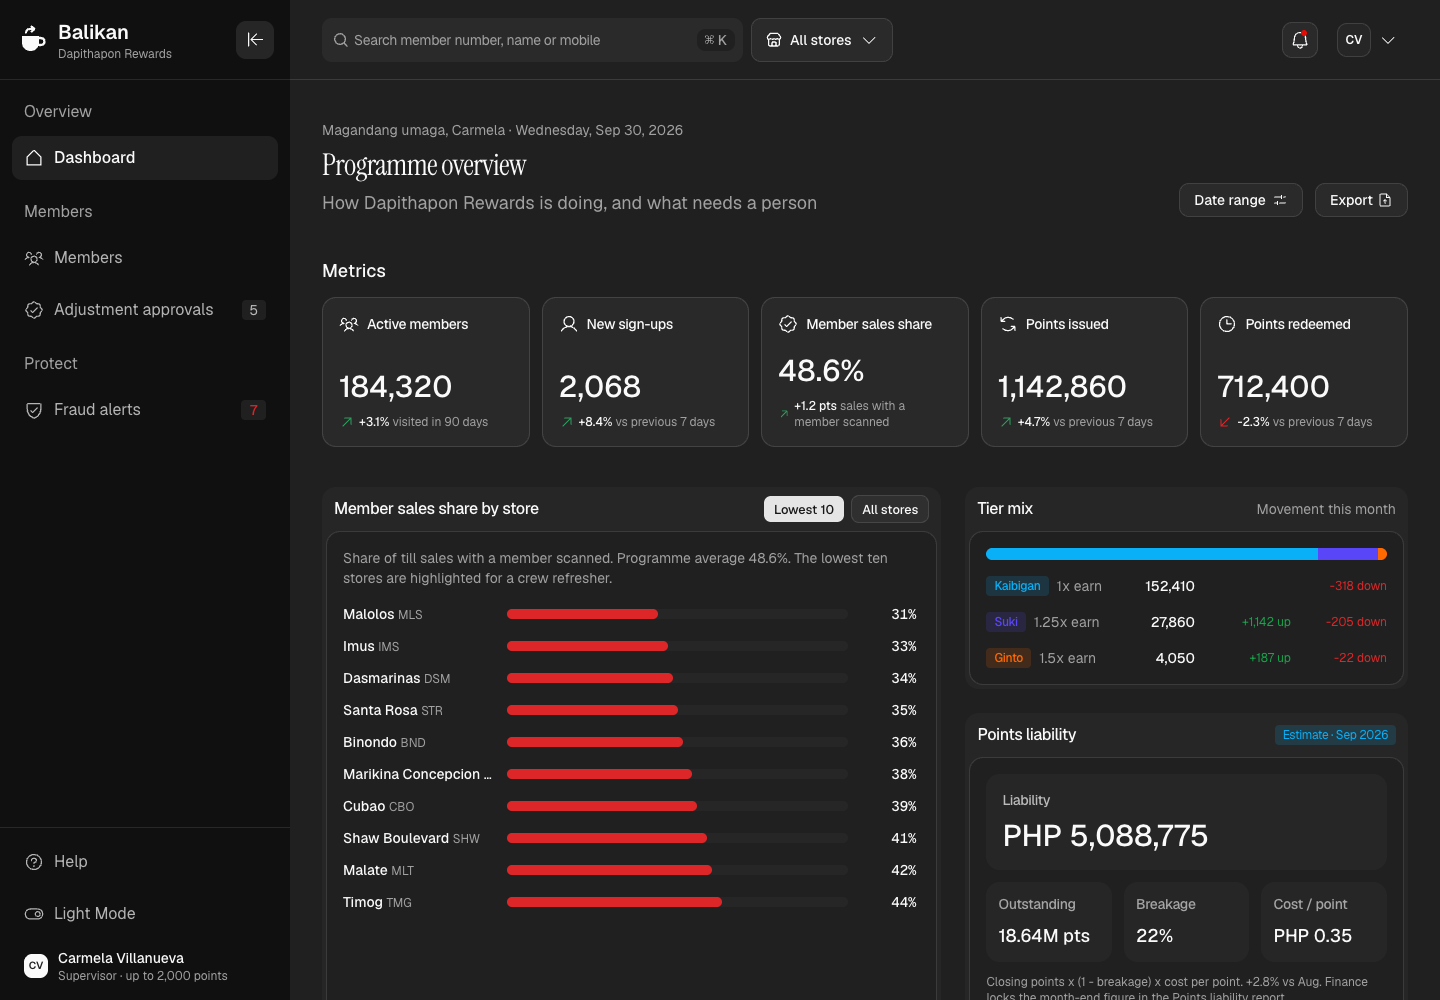This screenshot has height=1000, width=1440.
Task: Click the Active members upward trend arrow
Action: pyautogui.click(x=347, y=422)
